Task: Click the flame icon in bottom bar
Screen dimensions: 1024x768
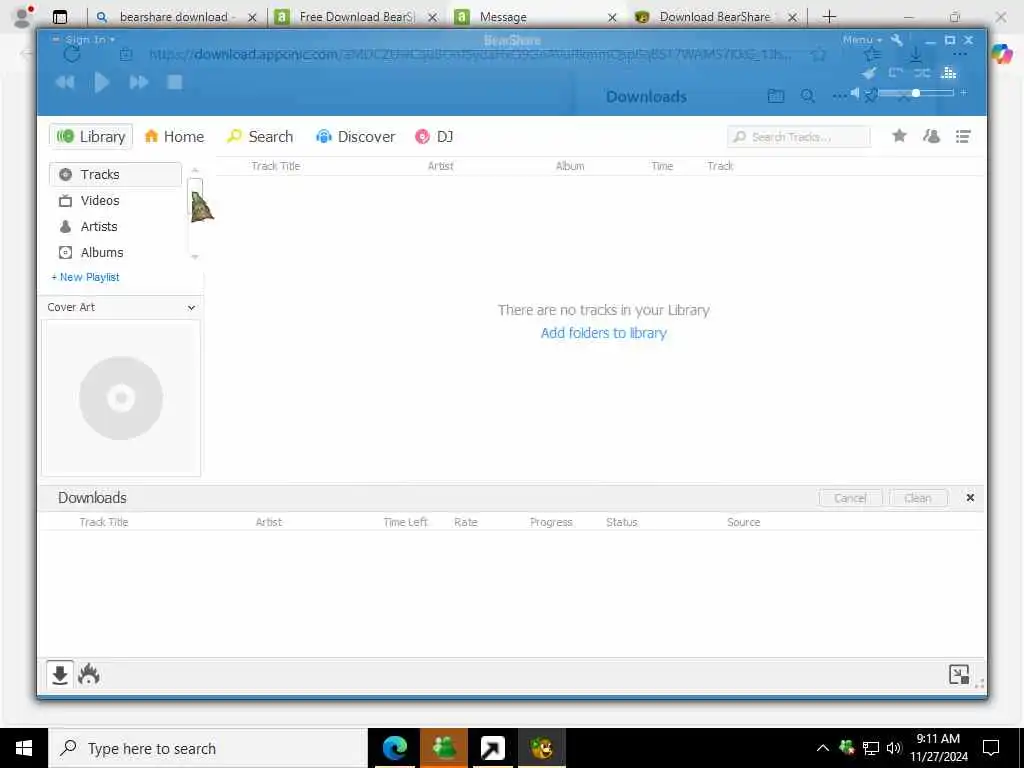Action: (x=89, y=675)
